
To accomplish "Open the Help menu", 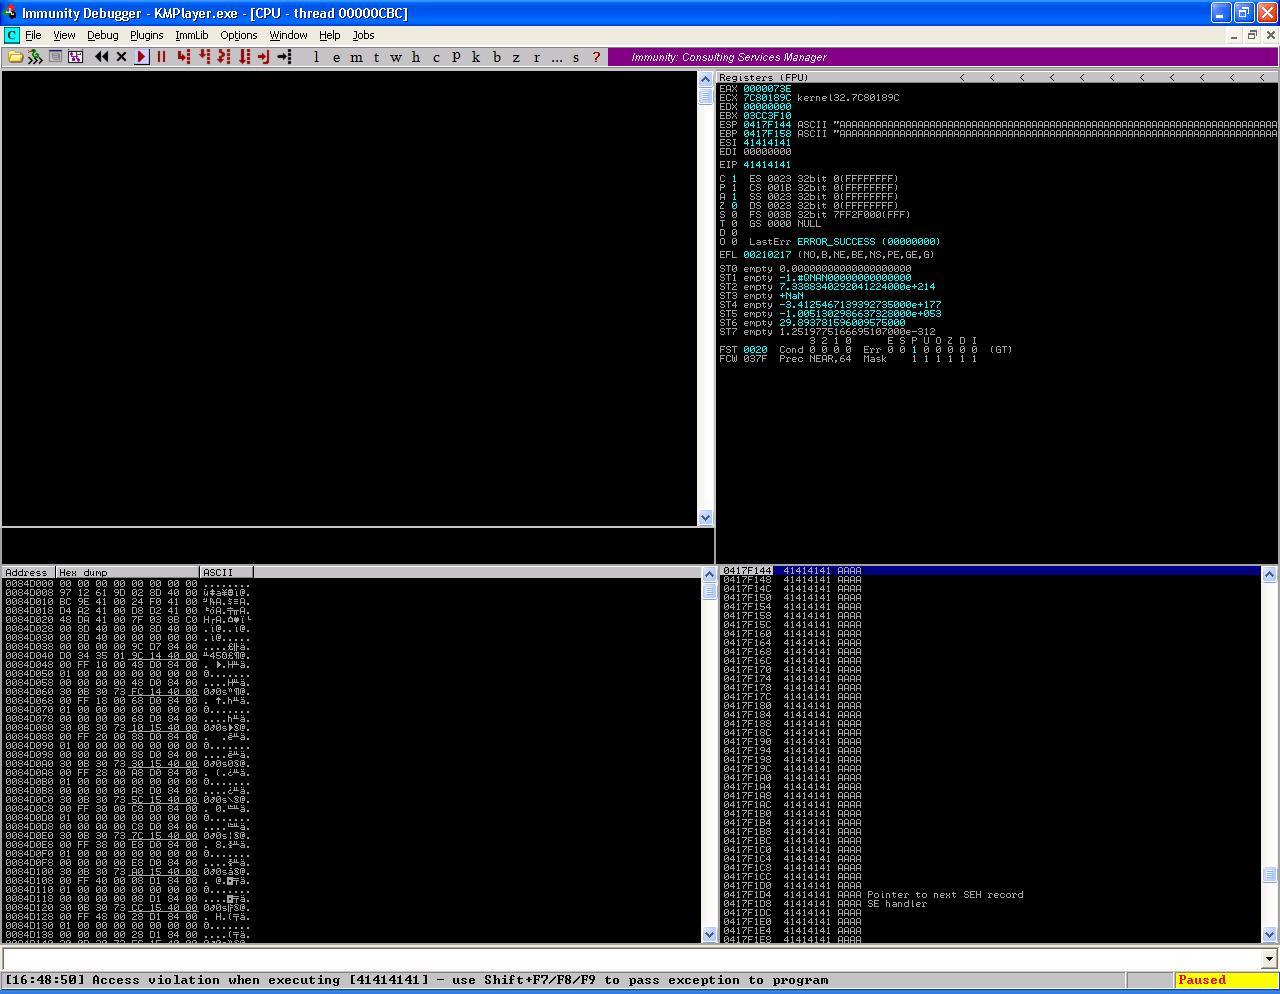I will pyautogui.click(x=329, y=35).
